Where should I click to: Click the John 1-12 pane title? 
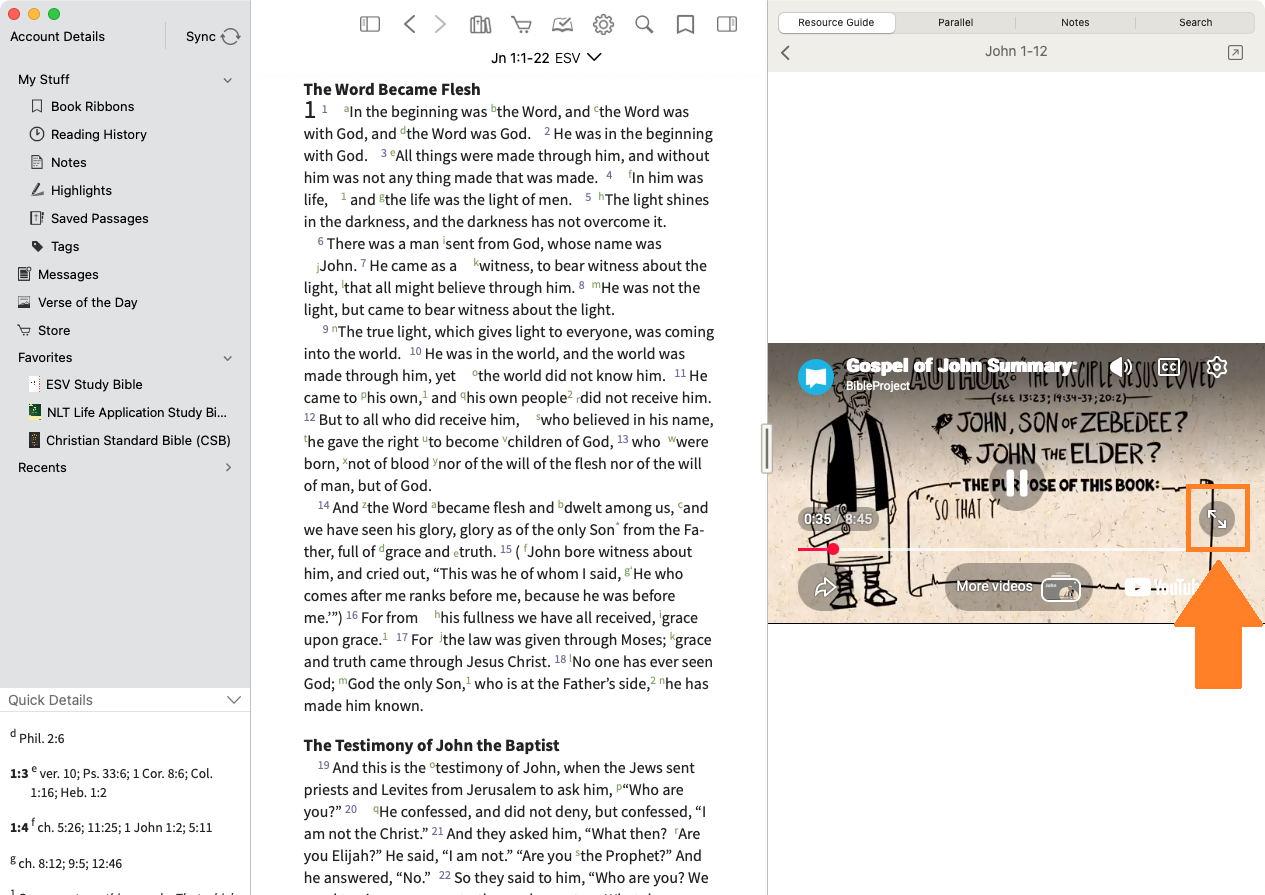(1016, 51)
